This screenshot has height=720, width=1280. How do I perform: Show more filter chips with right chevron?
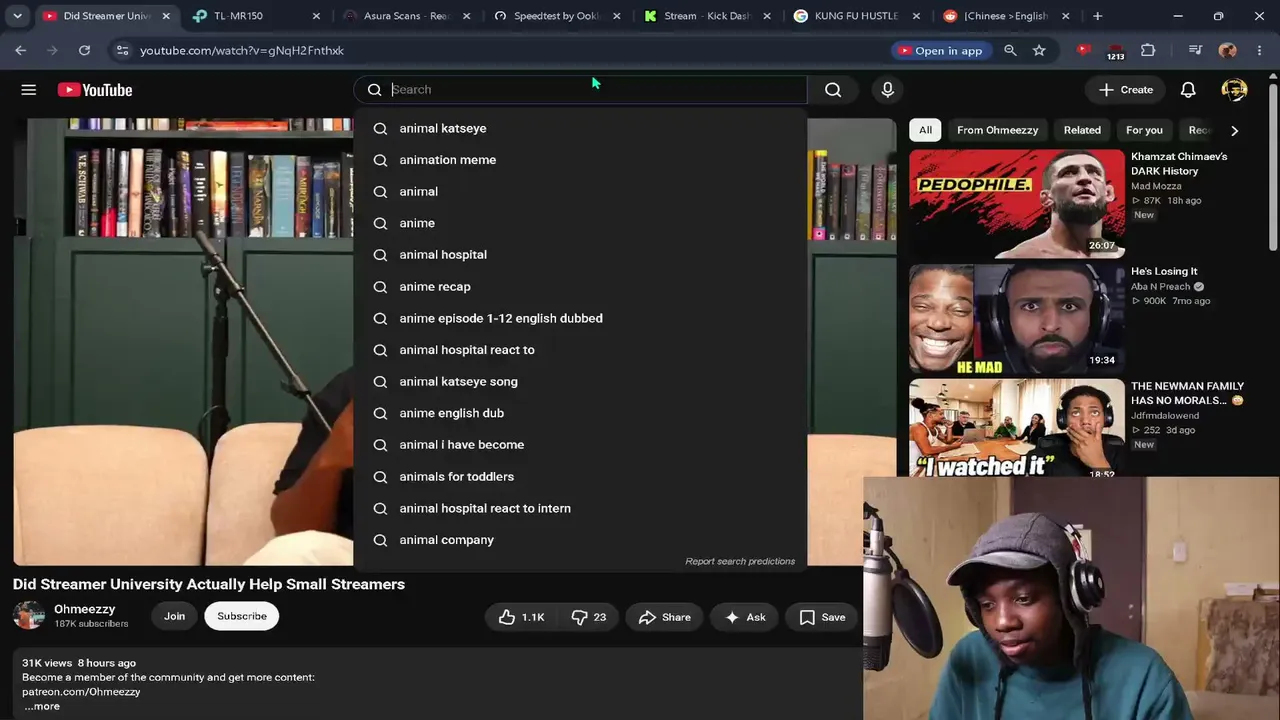click(x=1234, y=130)
